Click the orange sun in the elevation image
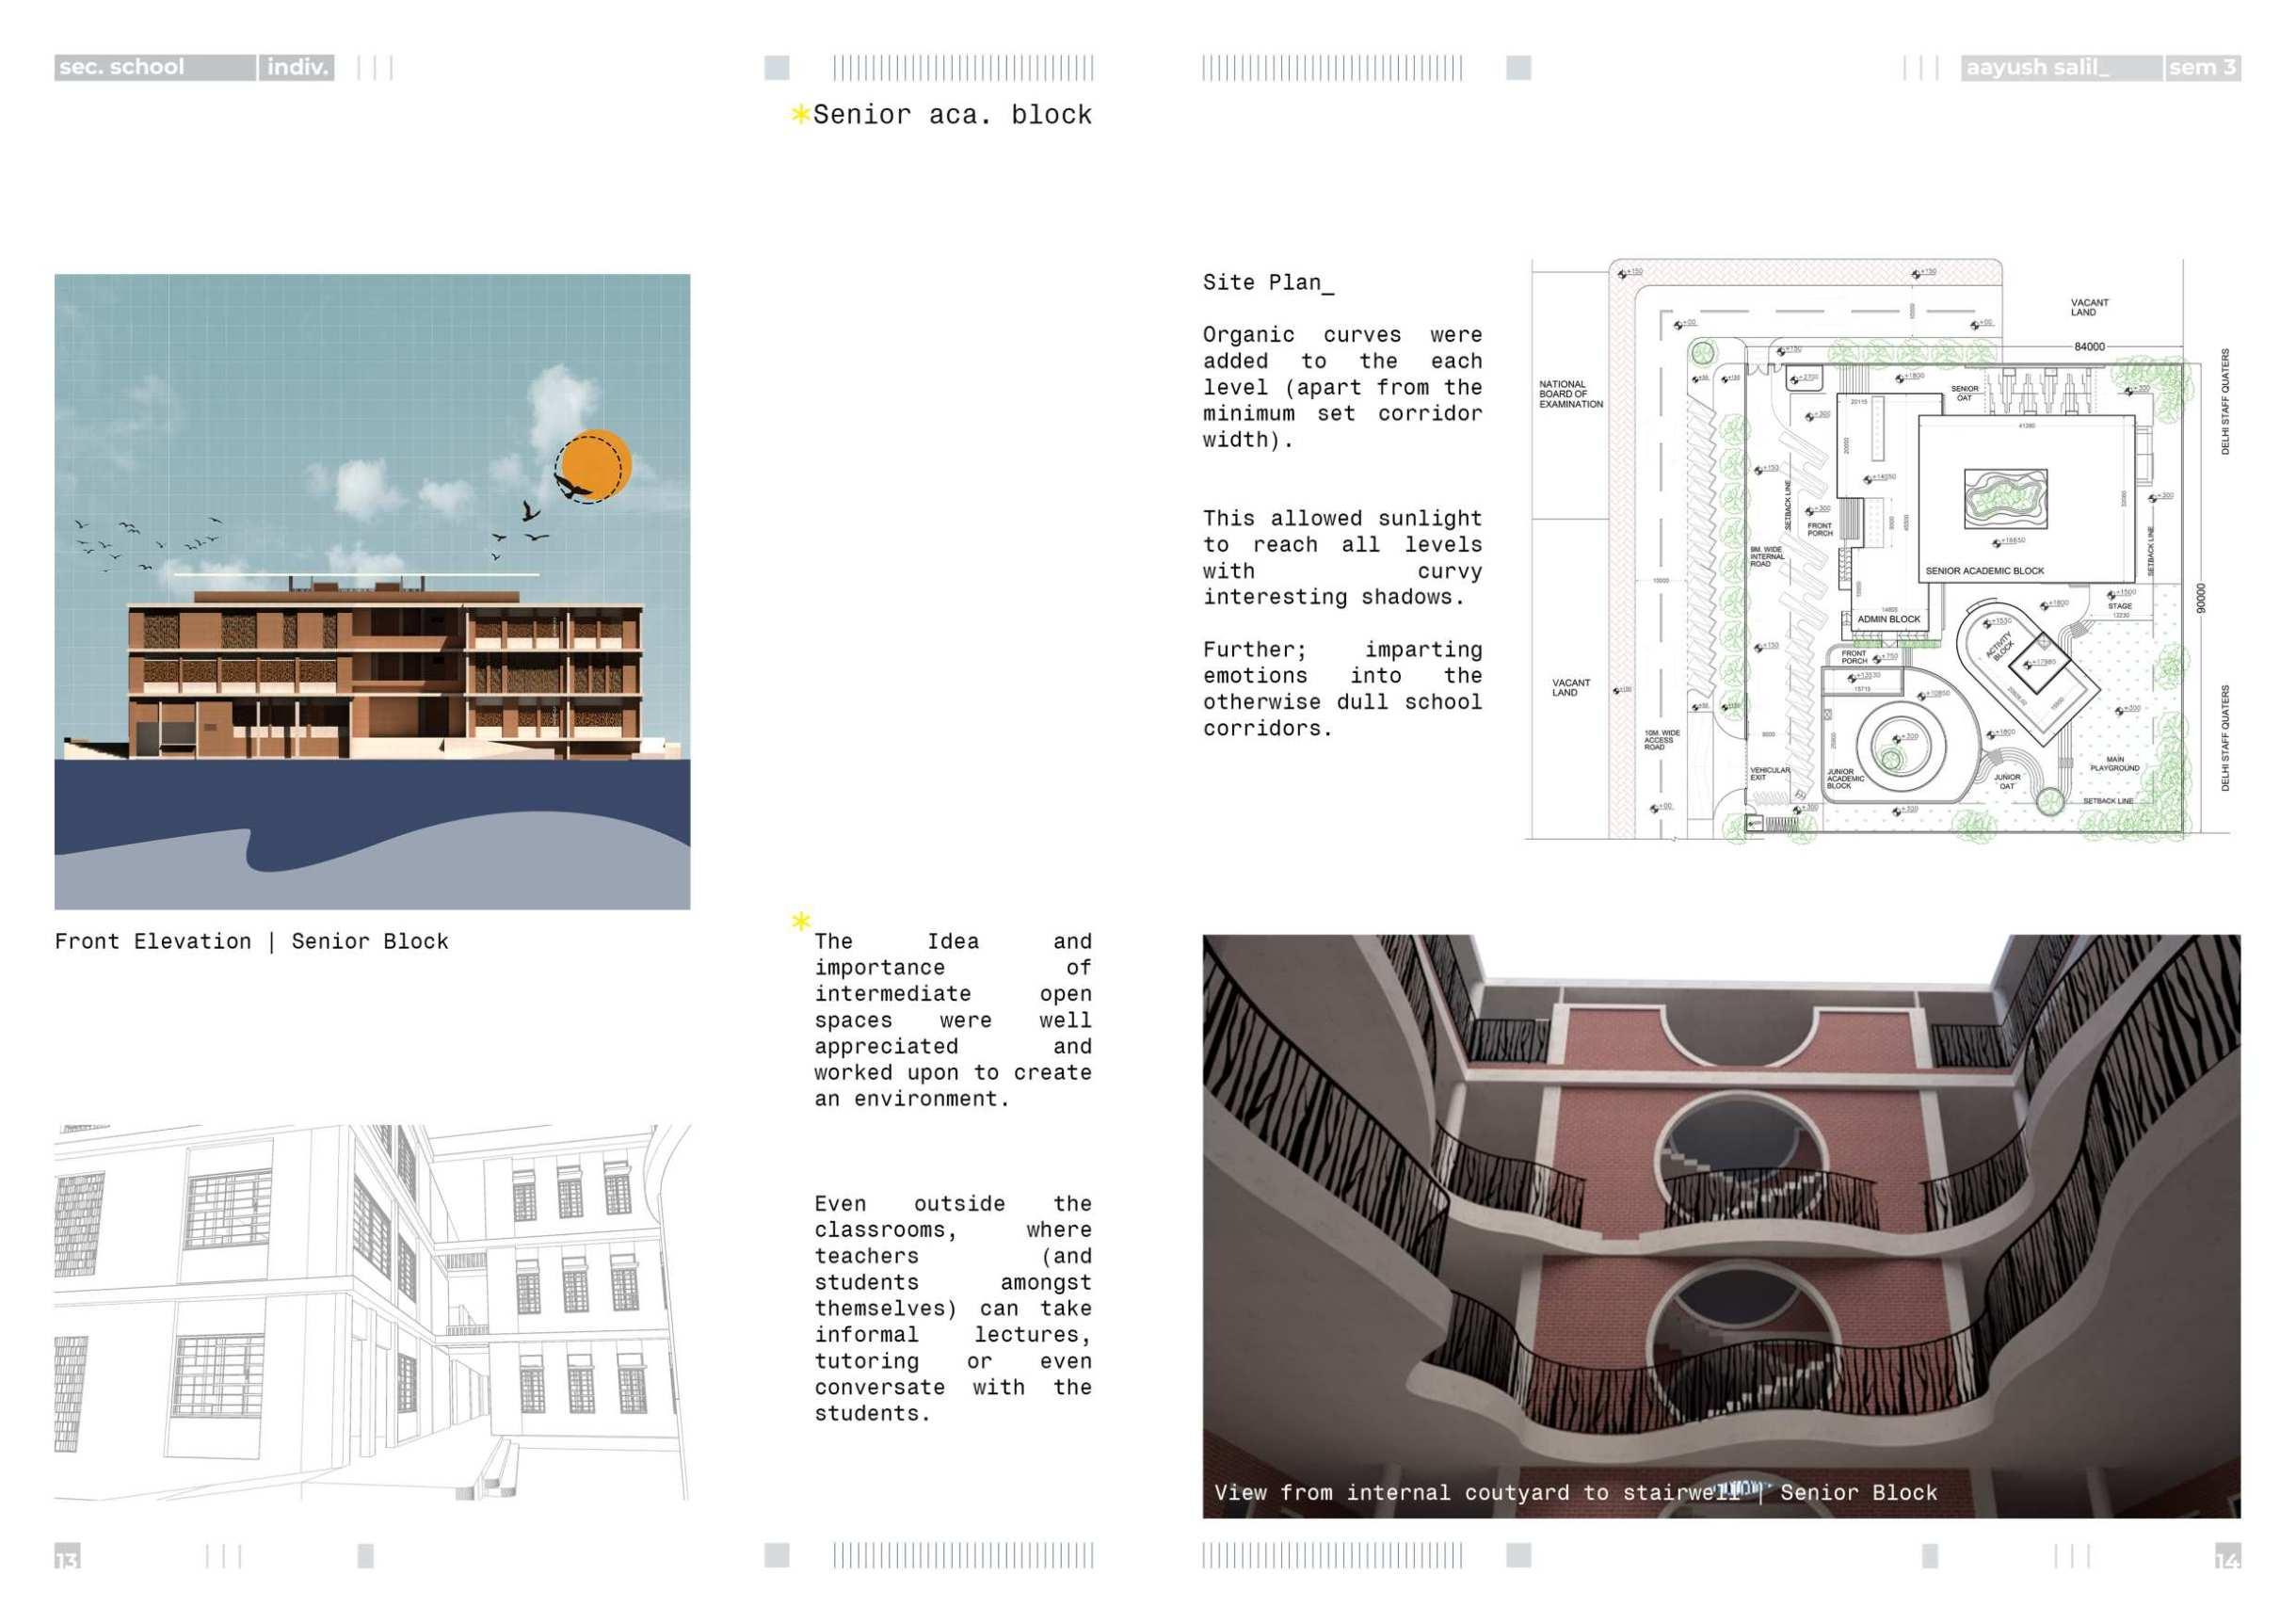Image resolution: width=2296 pixels, height=1623 pixels. pyautogui.click(x=598, y=464)
